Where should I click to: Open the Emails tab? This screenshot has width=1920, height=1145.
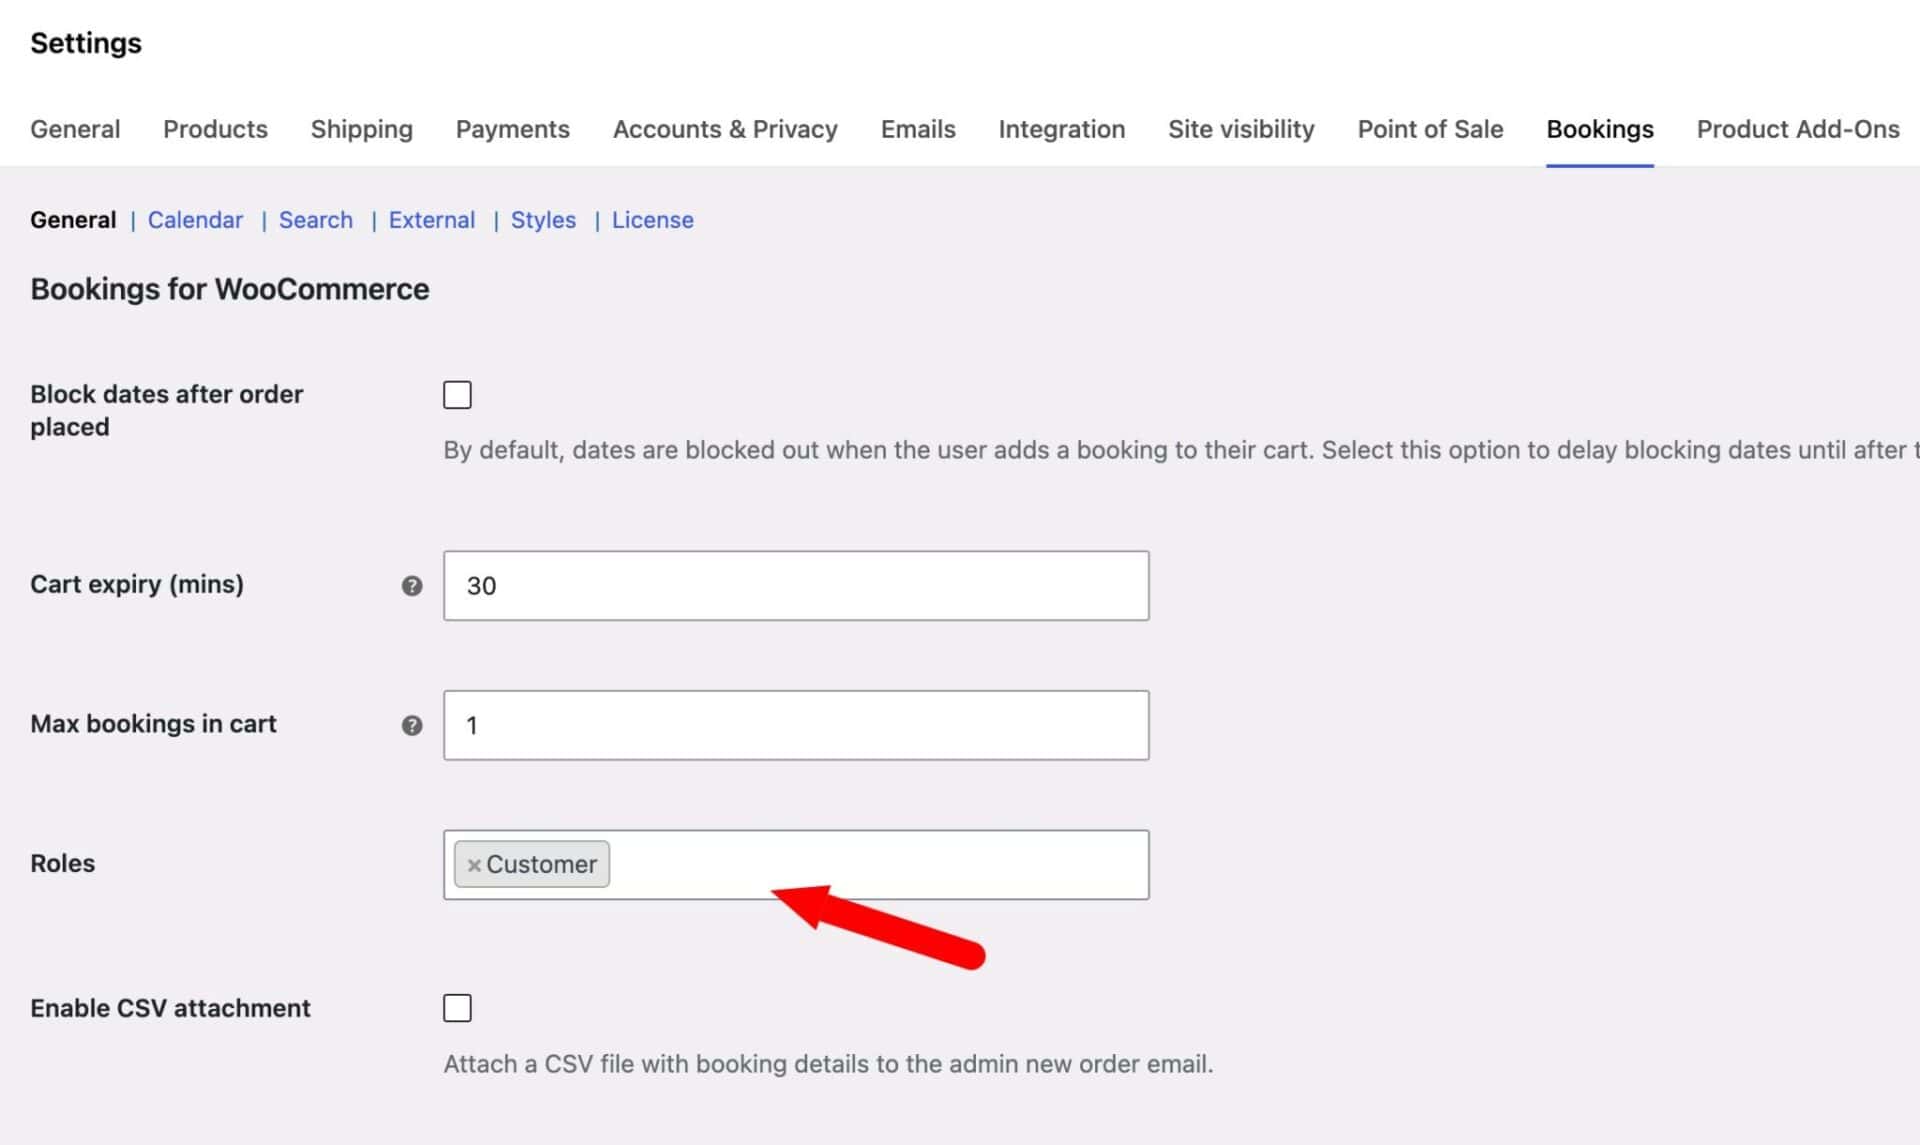tap(918, 129)
